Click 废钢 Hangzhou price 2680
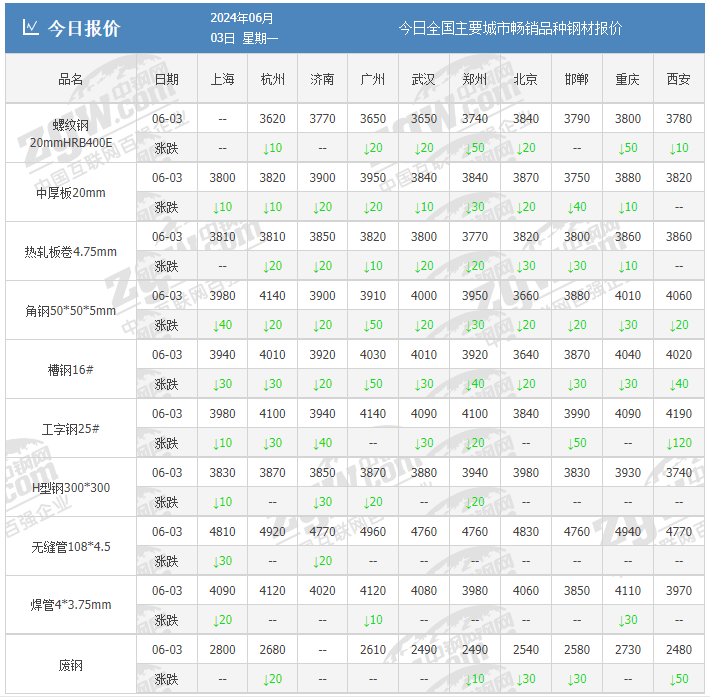The image size is (710, 698). pyautogui.click(x=273, y=650)
